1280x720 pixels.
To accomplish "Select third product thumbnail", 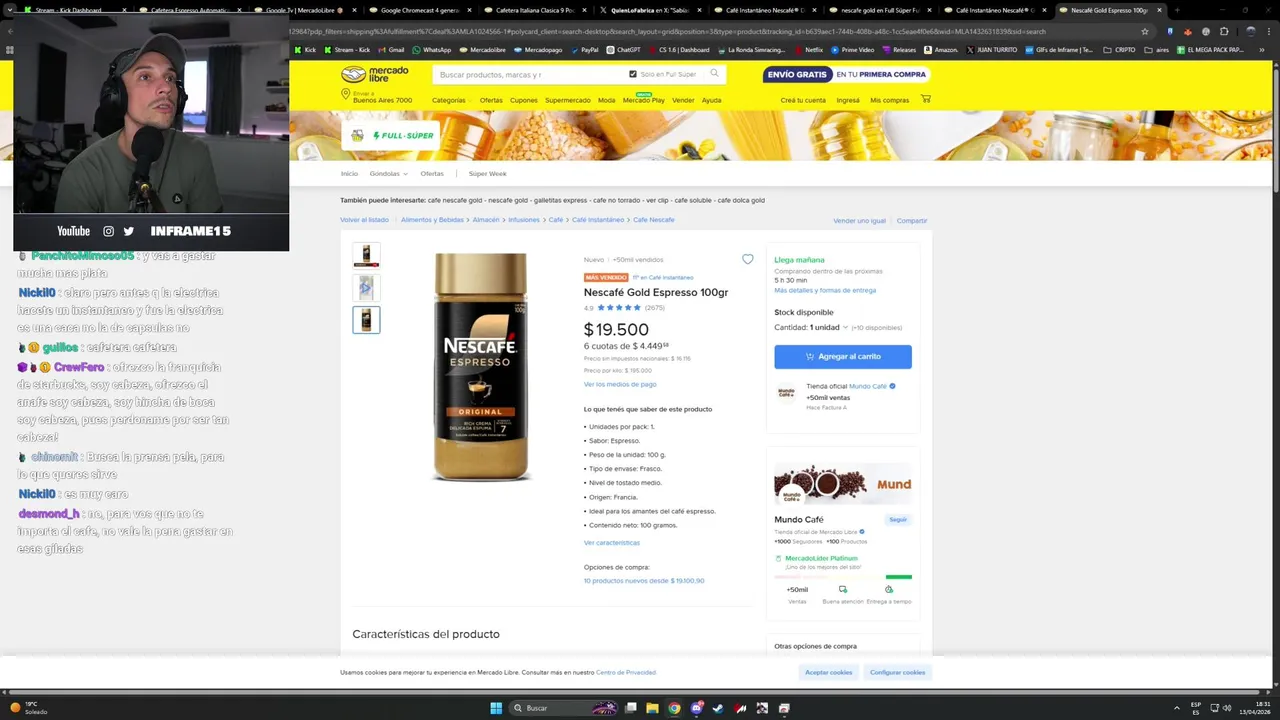I will pos(366,320).
